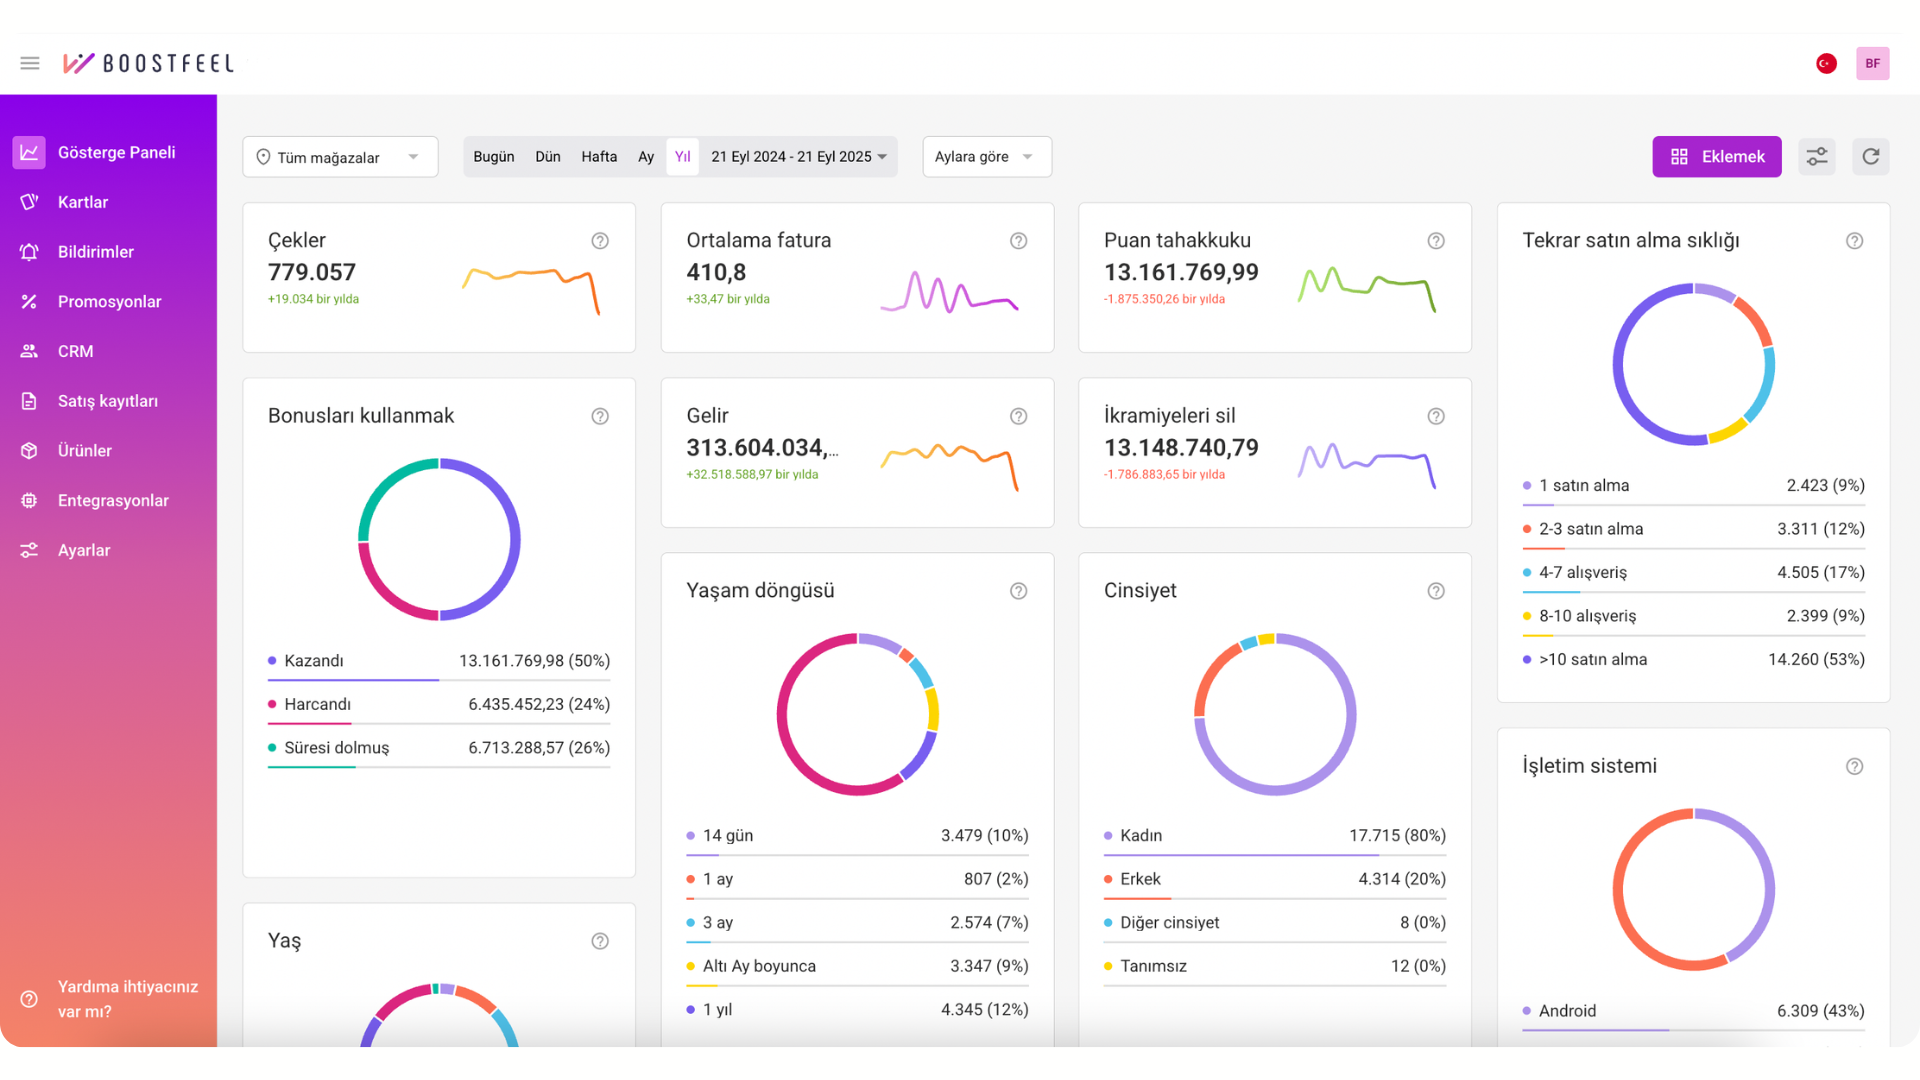Expand the Tüm mağazalar store dropdown
This screenshot has height=1080, width=1920.
340,157
